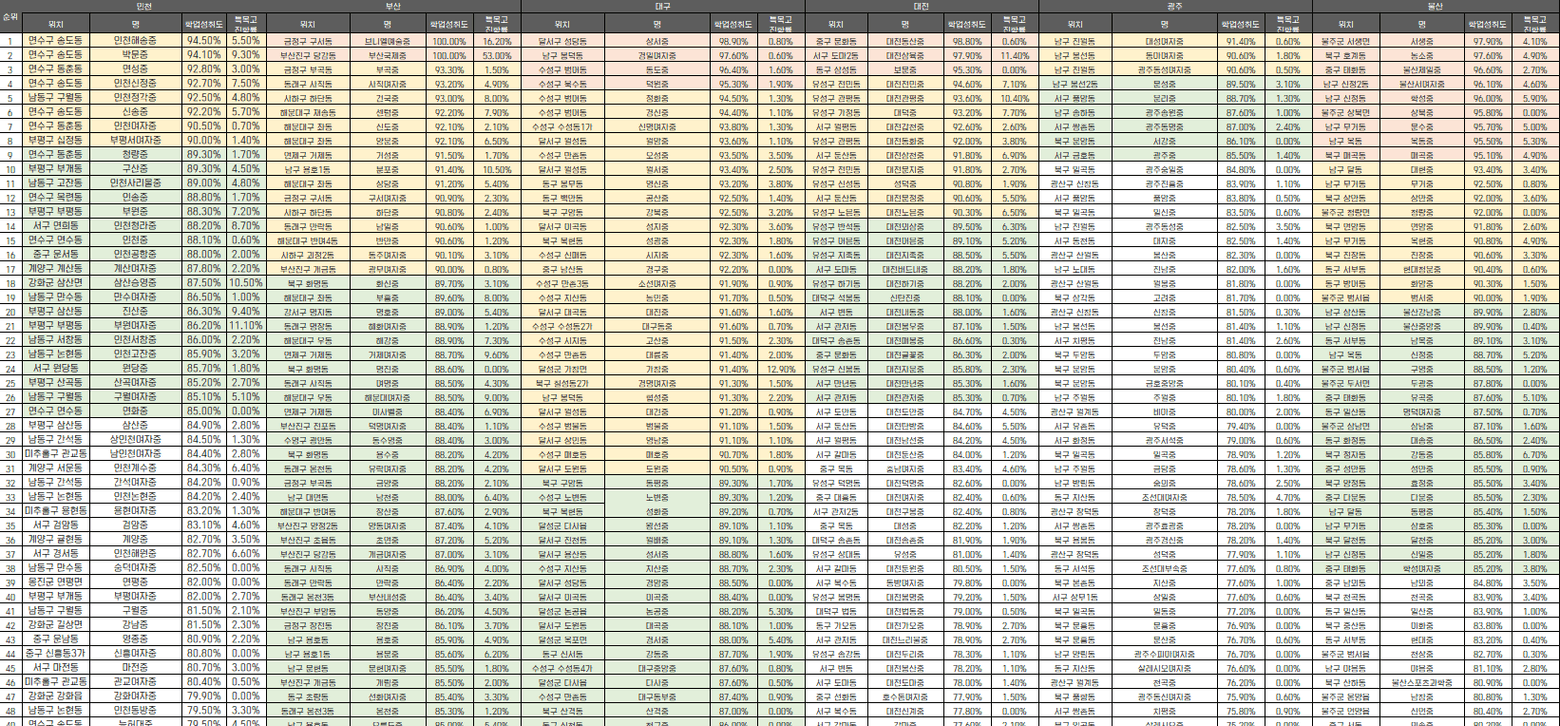
Task: Click the 명 header under 부산
Action: click(x=386, y=23)
